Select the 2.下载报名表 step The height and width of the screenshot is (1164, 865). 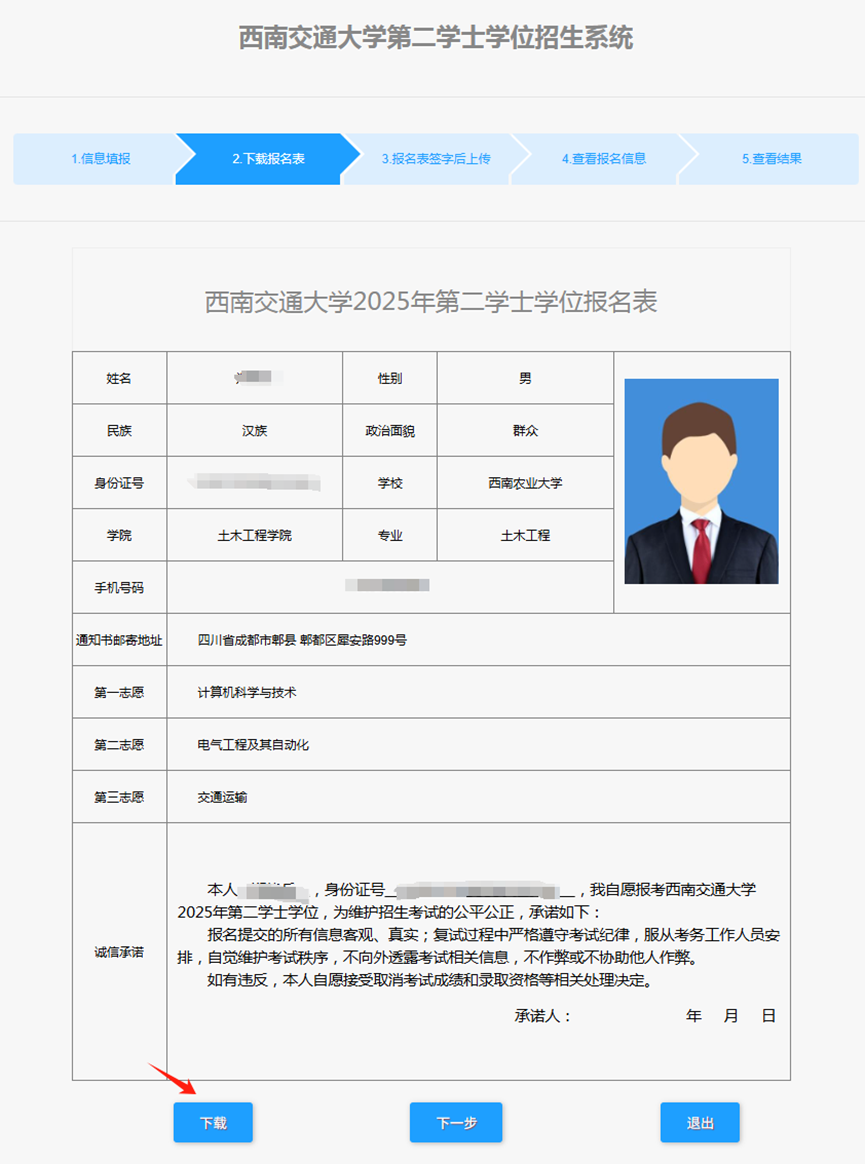[x=268, y=159]
